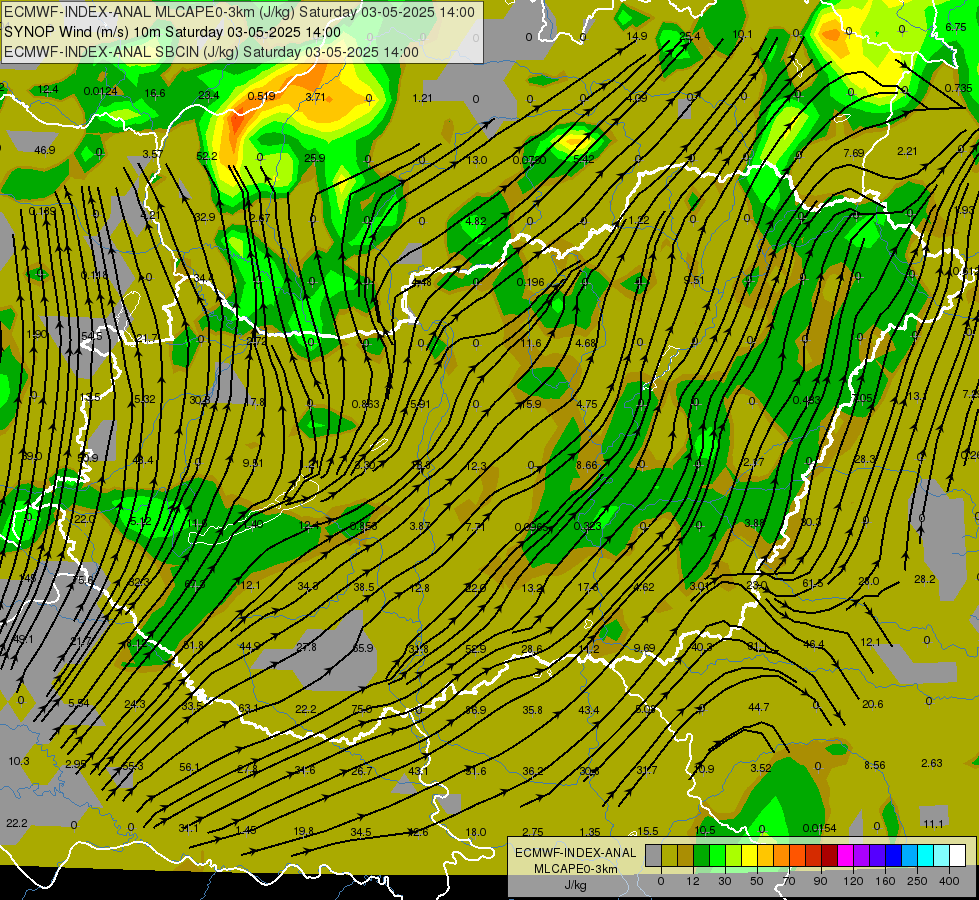Screen dimensions: 979x900
Task: Click the cyan swatch left of white
Action: coord(942,856)
